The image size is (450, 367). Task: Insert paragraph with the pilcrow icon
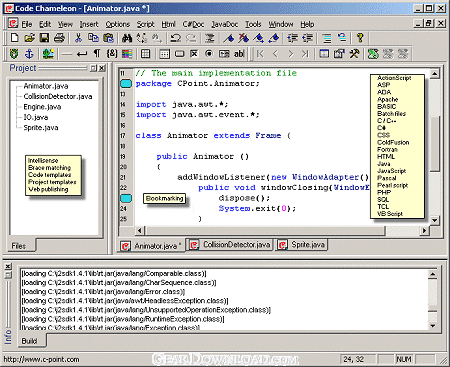[97, 54]
